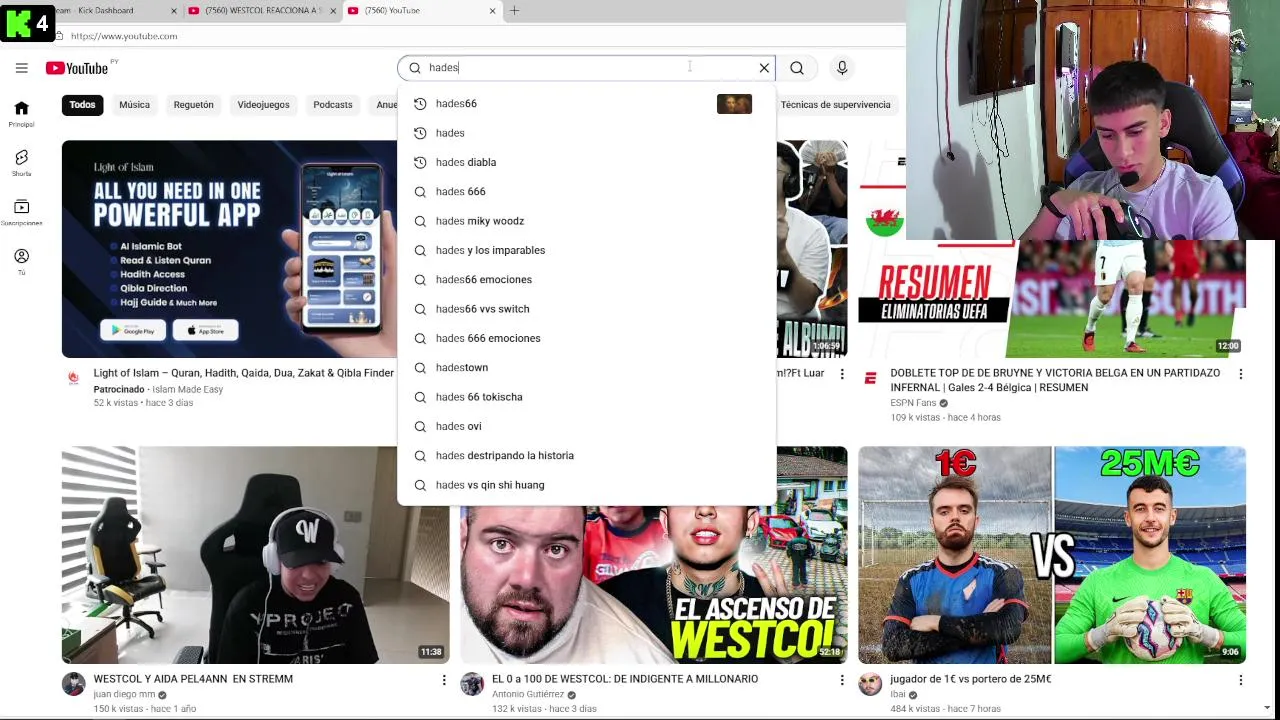Click juan diego mm channel avatar
This screenshot has height=720, width=1280.
[x=73, y=684]
